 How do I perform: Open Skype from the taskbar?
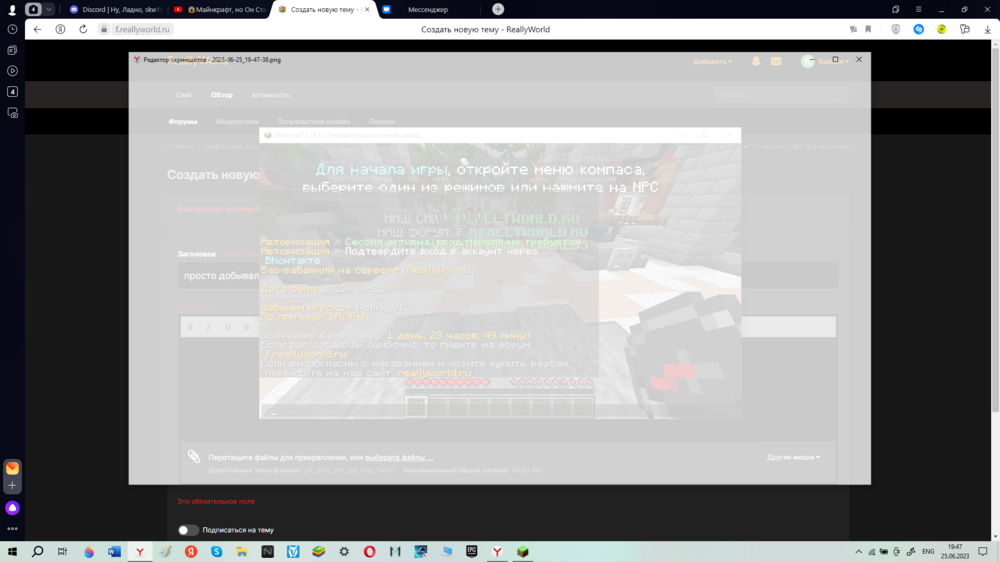[x=216, y=552]
